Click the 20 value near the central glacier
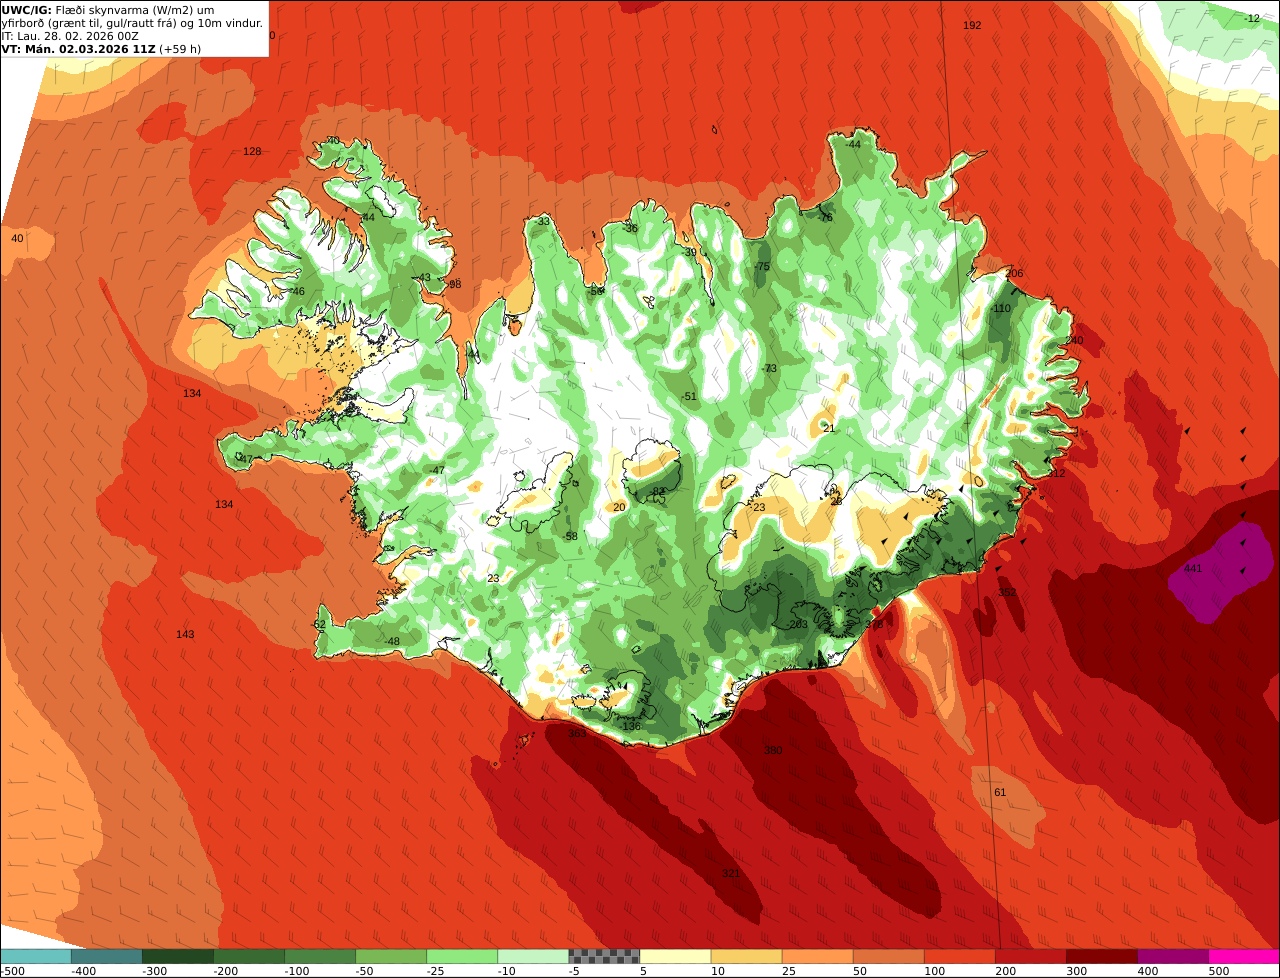The height and width of the screenshot is (978, 1280). (x=619, y=507)
